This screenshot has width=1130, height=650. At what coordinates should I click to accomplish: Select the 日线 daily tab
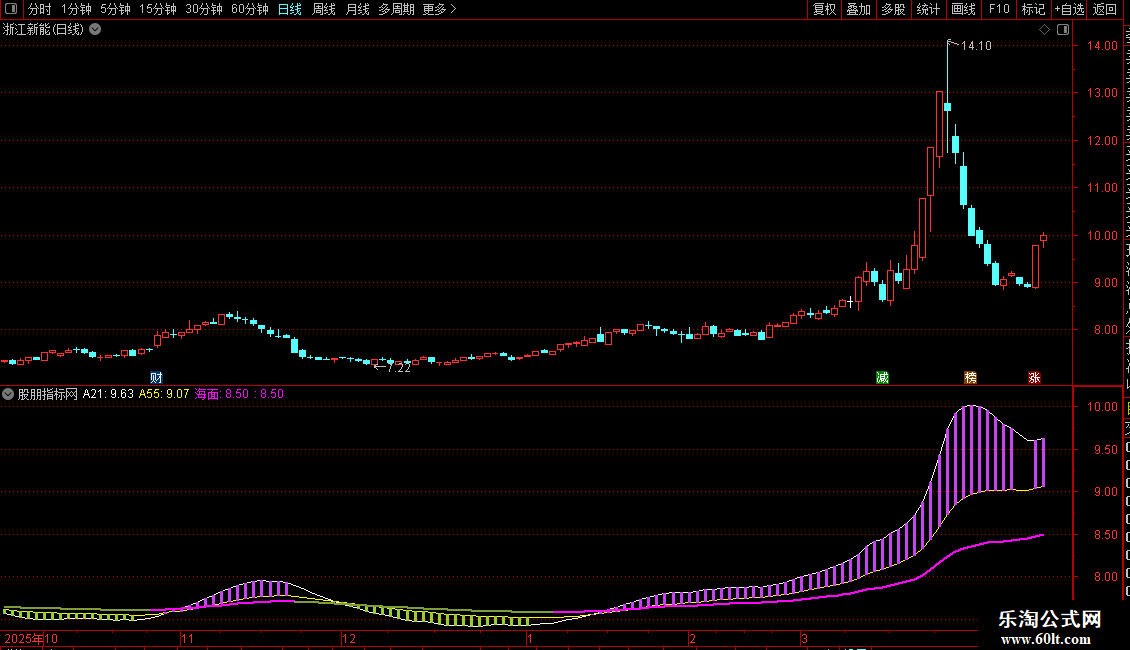[290, 9]
